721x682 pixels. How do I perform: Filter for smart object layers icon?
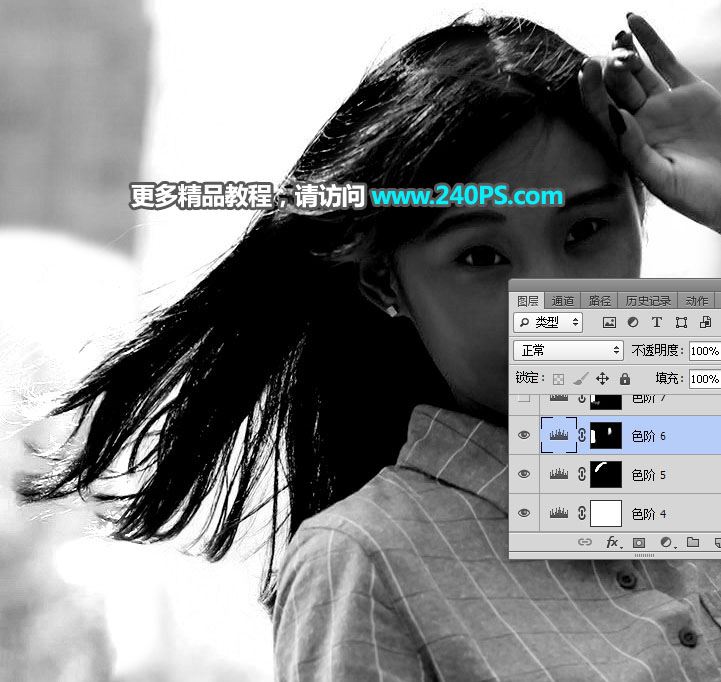pyautogui.click(x=705, y=322)
